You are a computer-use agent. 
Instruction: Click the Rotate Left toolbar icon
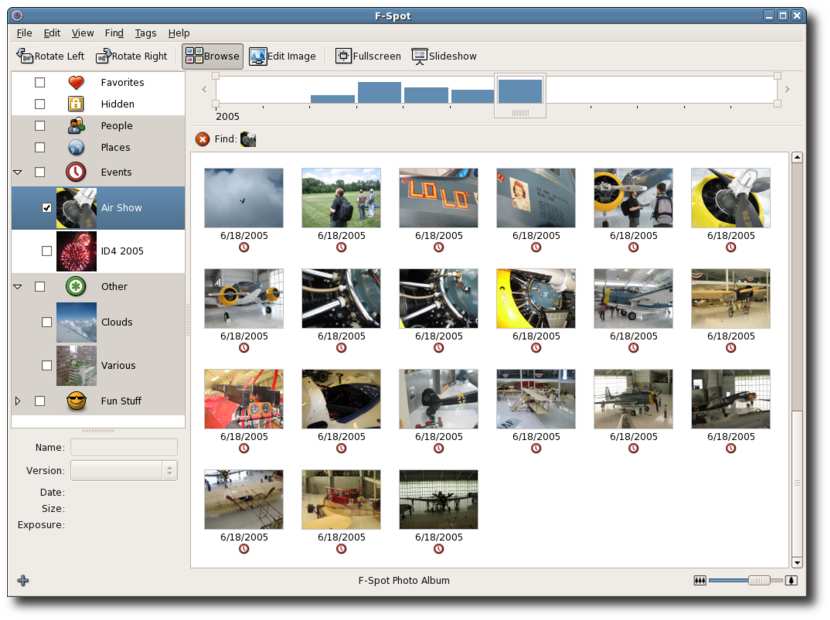[24, 56]
